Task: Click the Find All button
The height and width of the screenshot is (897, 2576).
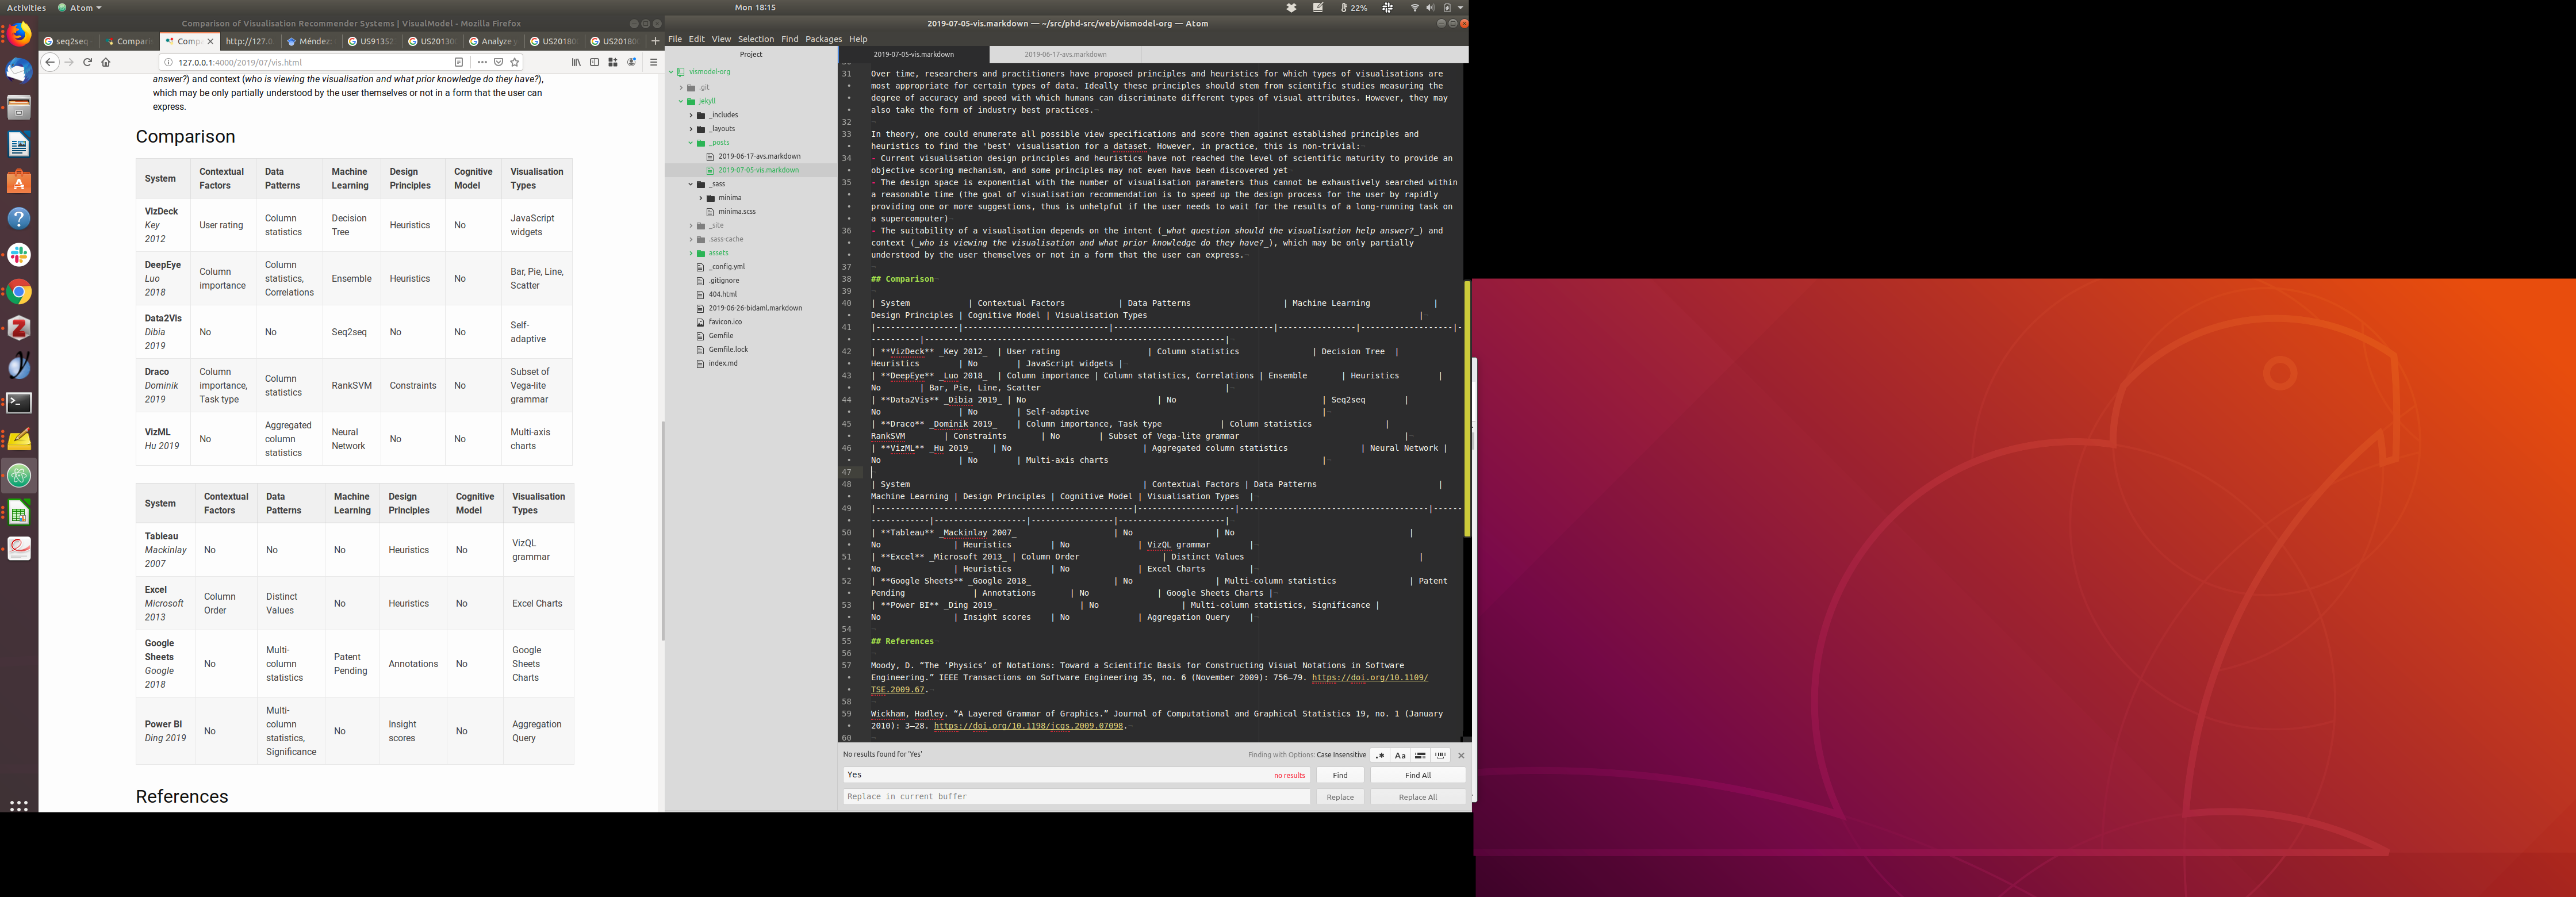Action: [1417, 775]
